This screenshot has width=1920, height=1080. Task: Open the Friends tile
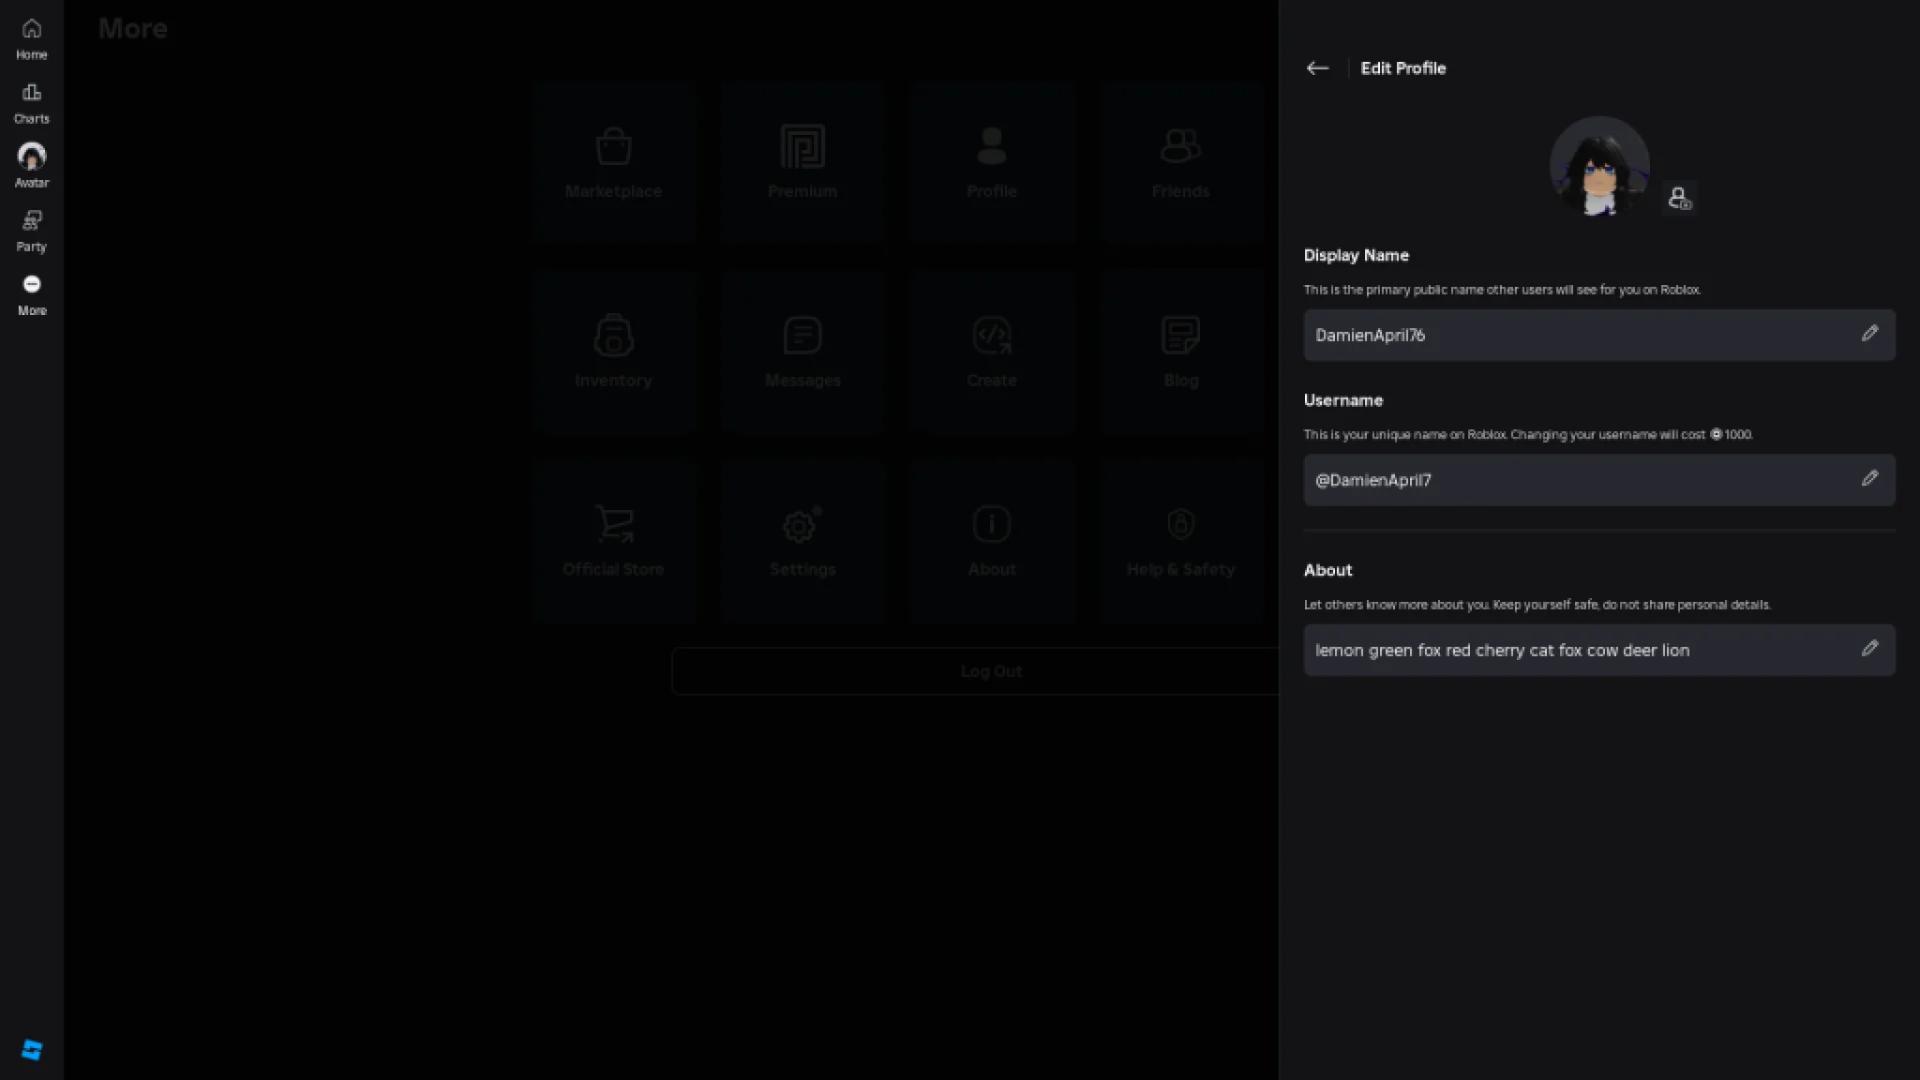click(1180, 163)
